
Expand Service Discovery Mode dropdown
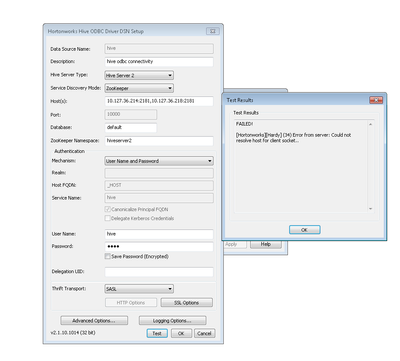(x=139, y=88)
